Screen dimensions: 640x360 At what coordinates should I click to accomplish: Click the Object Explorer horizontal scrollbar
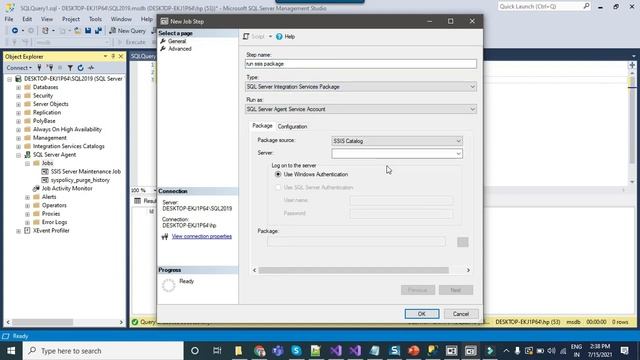43,322
